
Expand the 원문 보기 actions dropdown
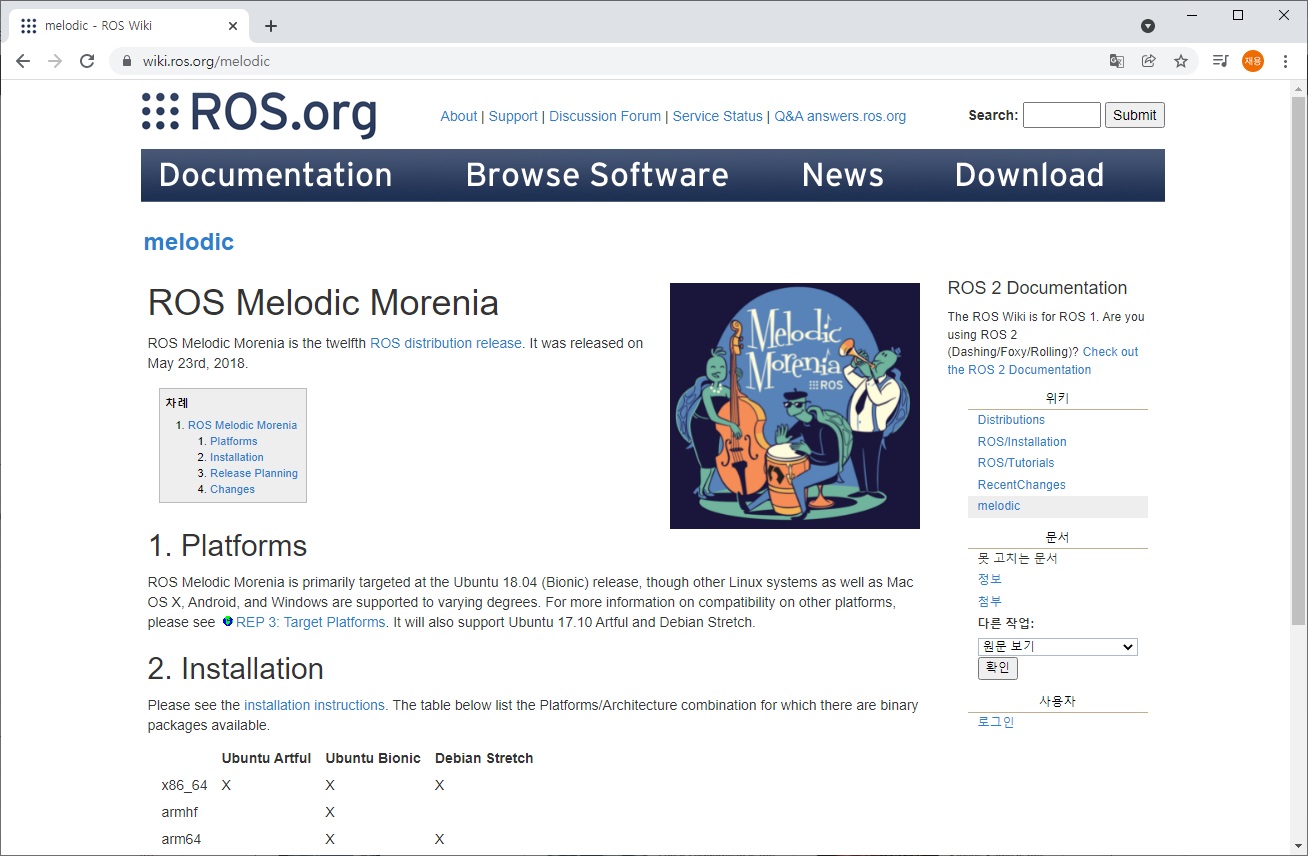click(x=1058, y=647)
